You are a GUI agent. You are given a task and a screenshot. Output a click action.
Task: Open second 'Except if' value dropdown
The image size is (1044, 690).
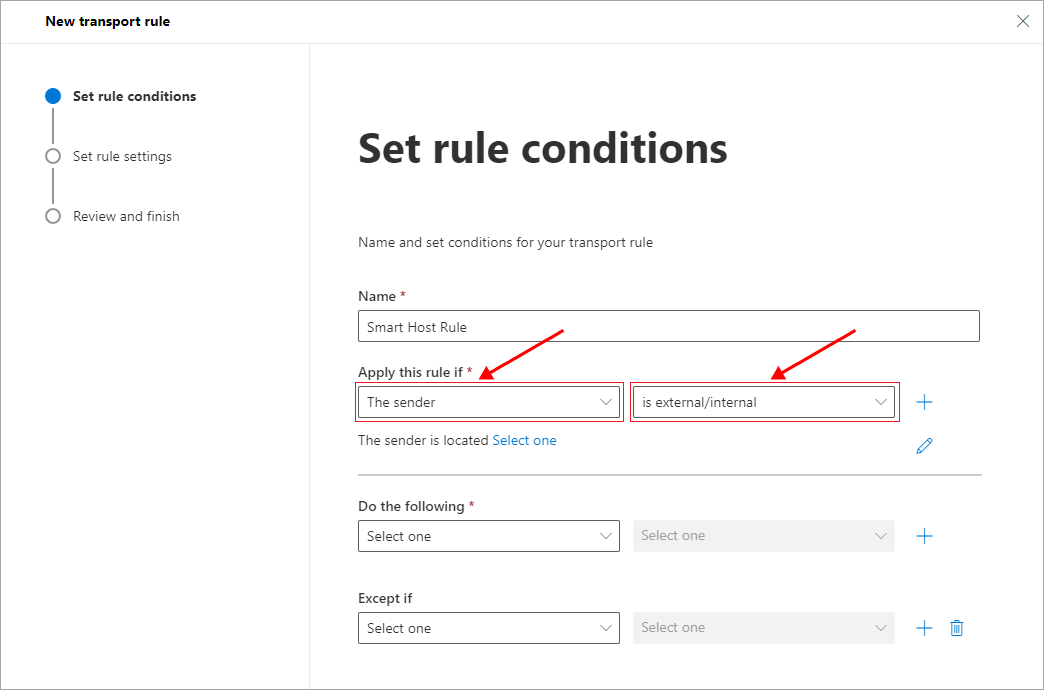(x=764, y=628)
